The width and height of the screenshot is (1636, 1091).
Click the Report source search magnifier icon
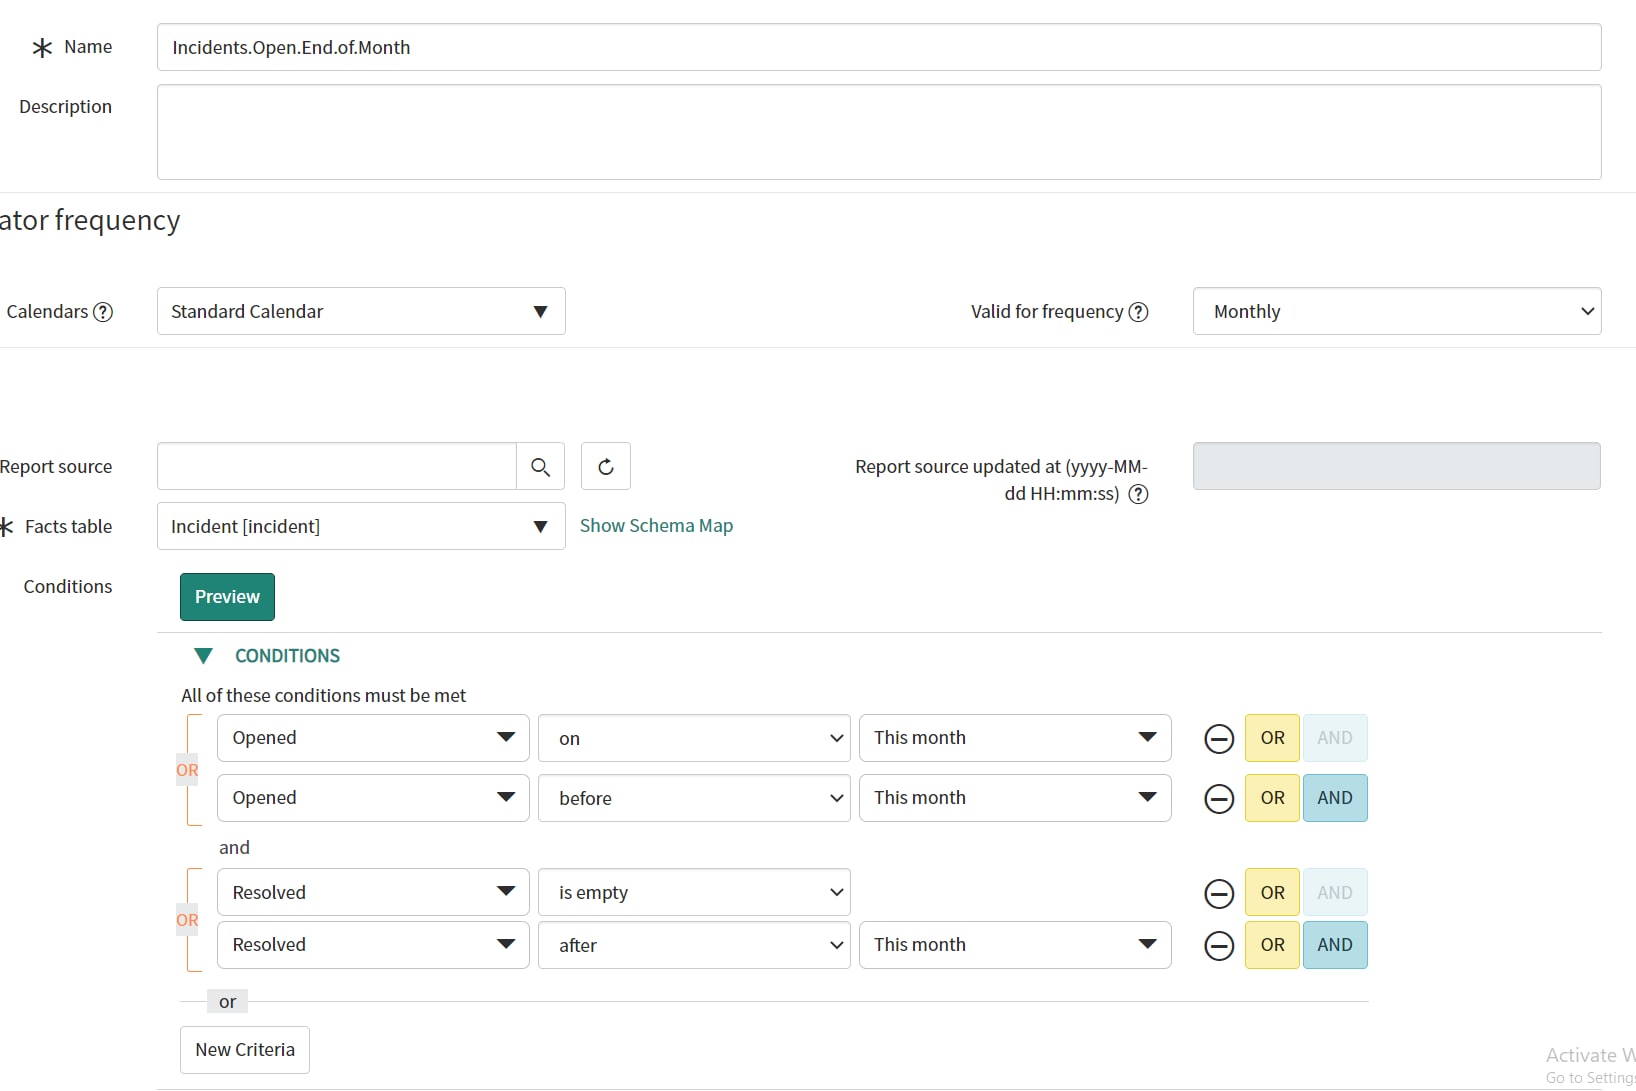pos(540,466)
